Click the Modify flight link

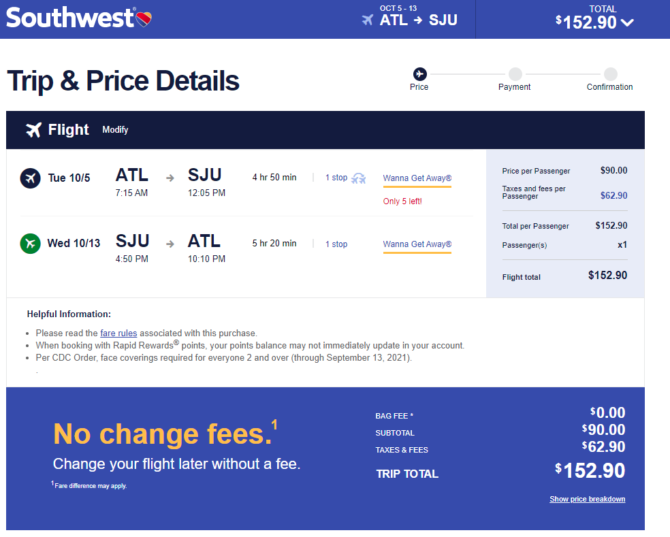pyautogui.click(x=115, y=129)
